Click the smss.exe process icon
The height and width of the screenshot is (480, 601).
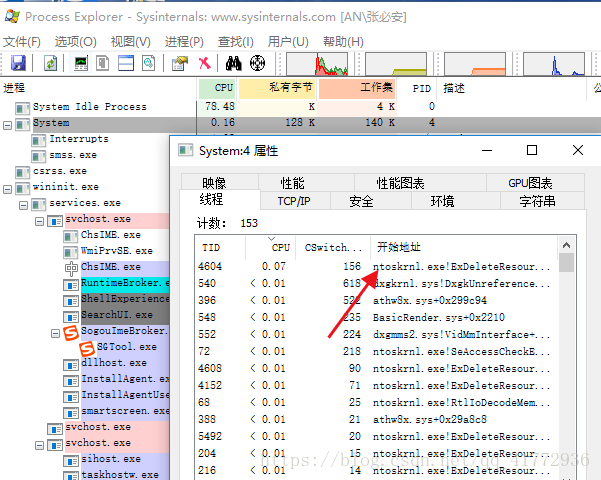point(39,156)
